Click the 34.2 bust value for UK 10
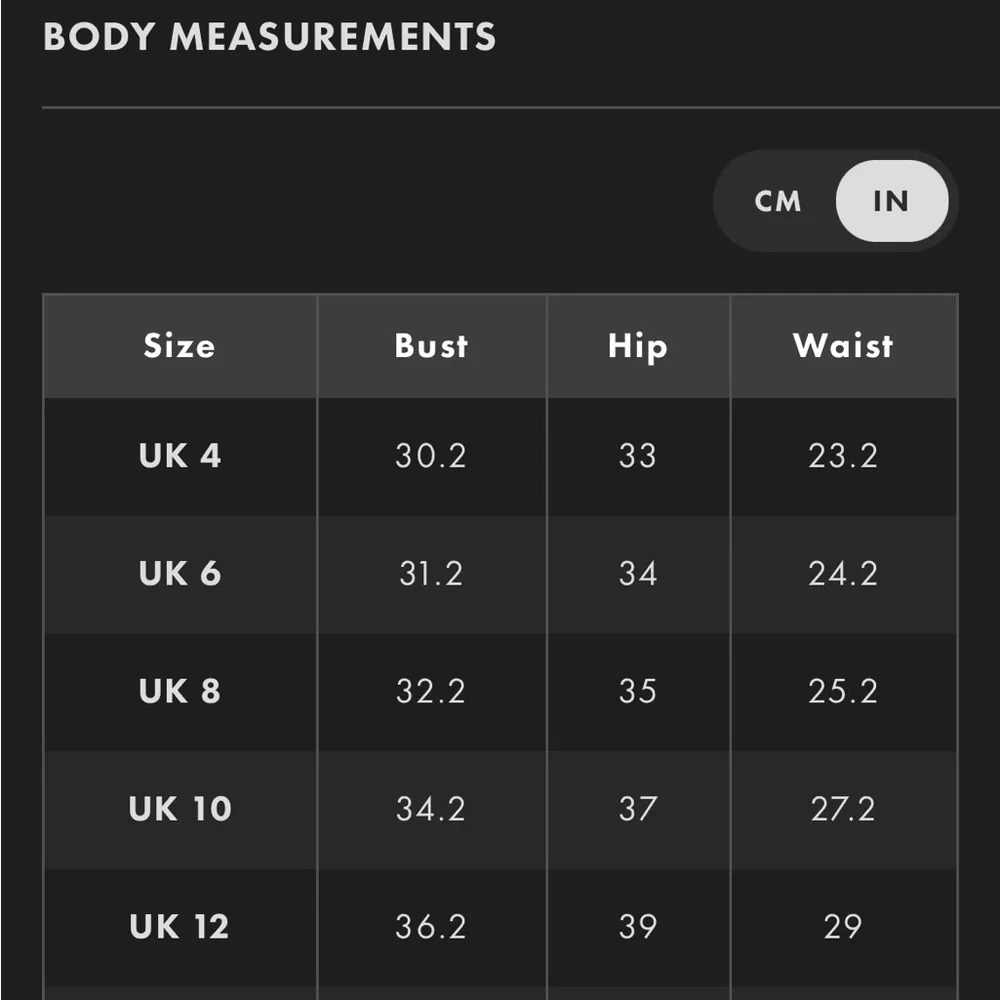1000x1000 pixels. pyautogui.click(x=431, y=809)
